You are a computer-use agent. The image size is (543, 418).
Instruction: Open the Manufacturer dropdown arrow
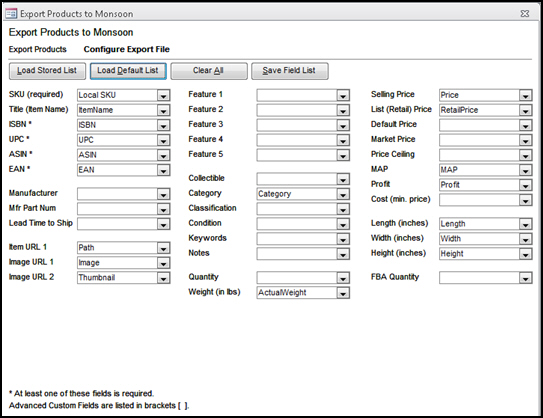point(163,194)
